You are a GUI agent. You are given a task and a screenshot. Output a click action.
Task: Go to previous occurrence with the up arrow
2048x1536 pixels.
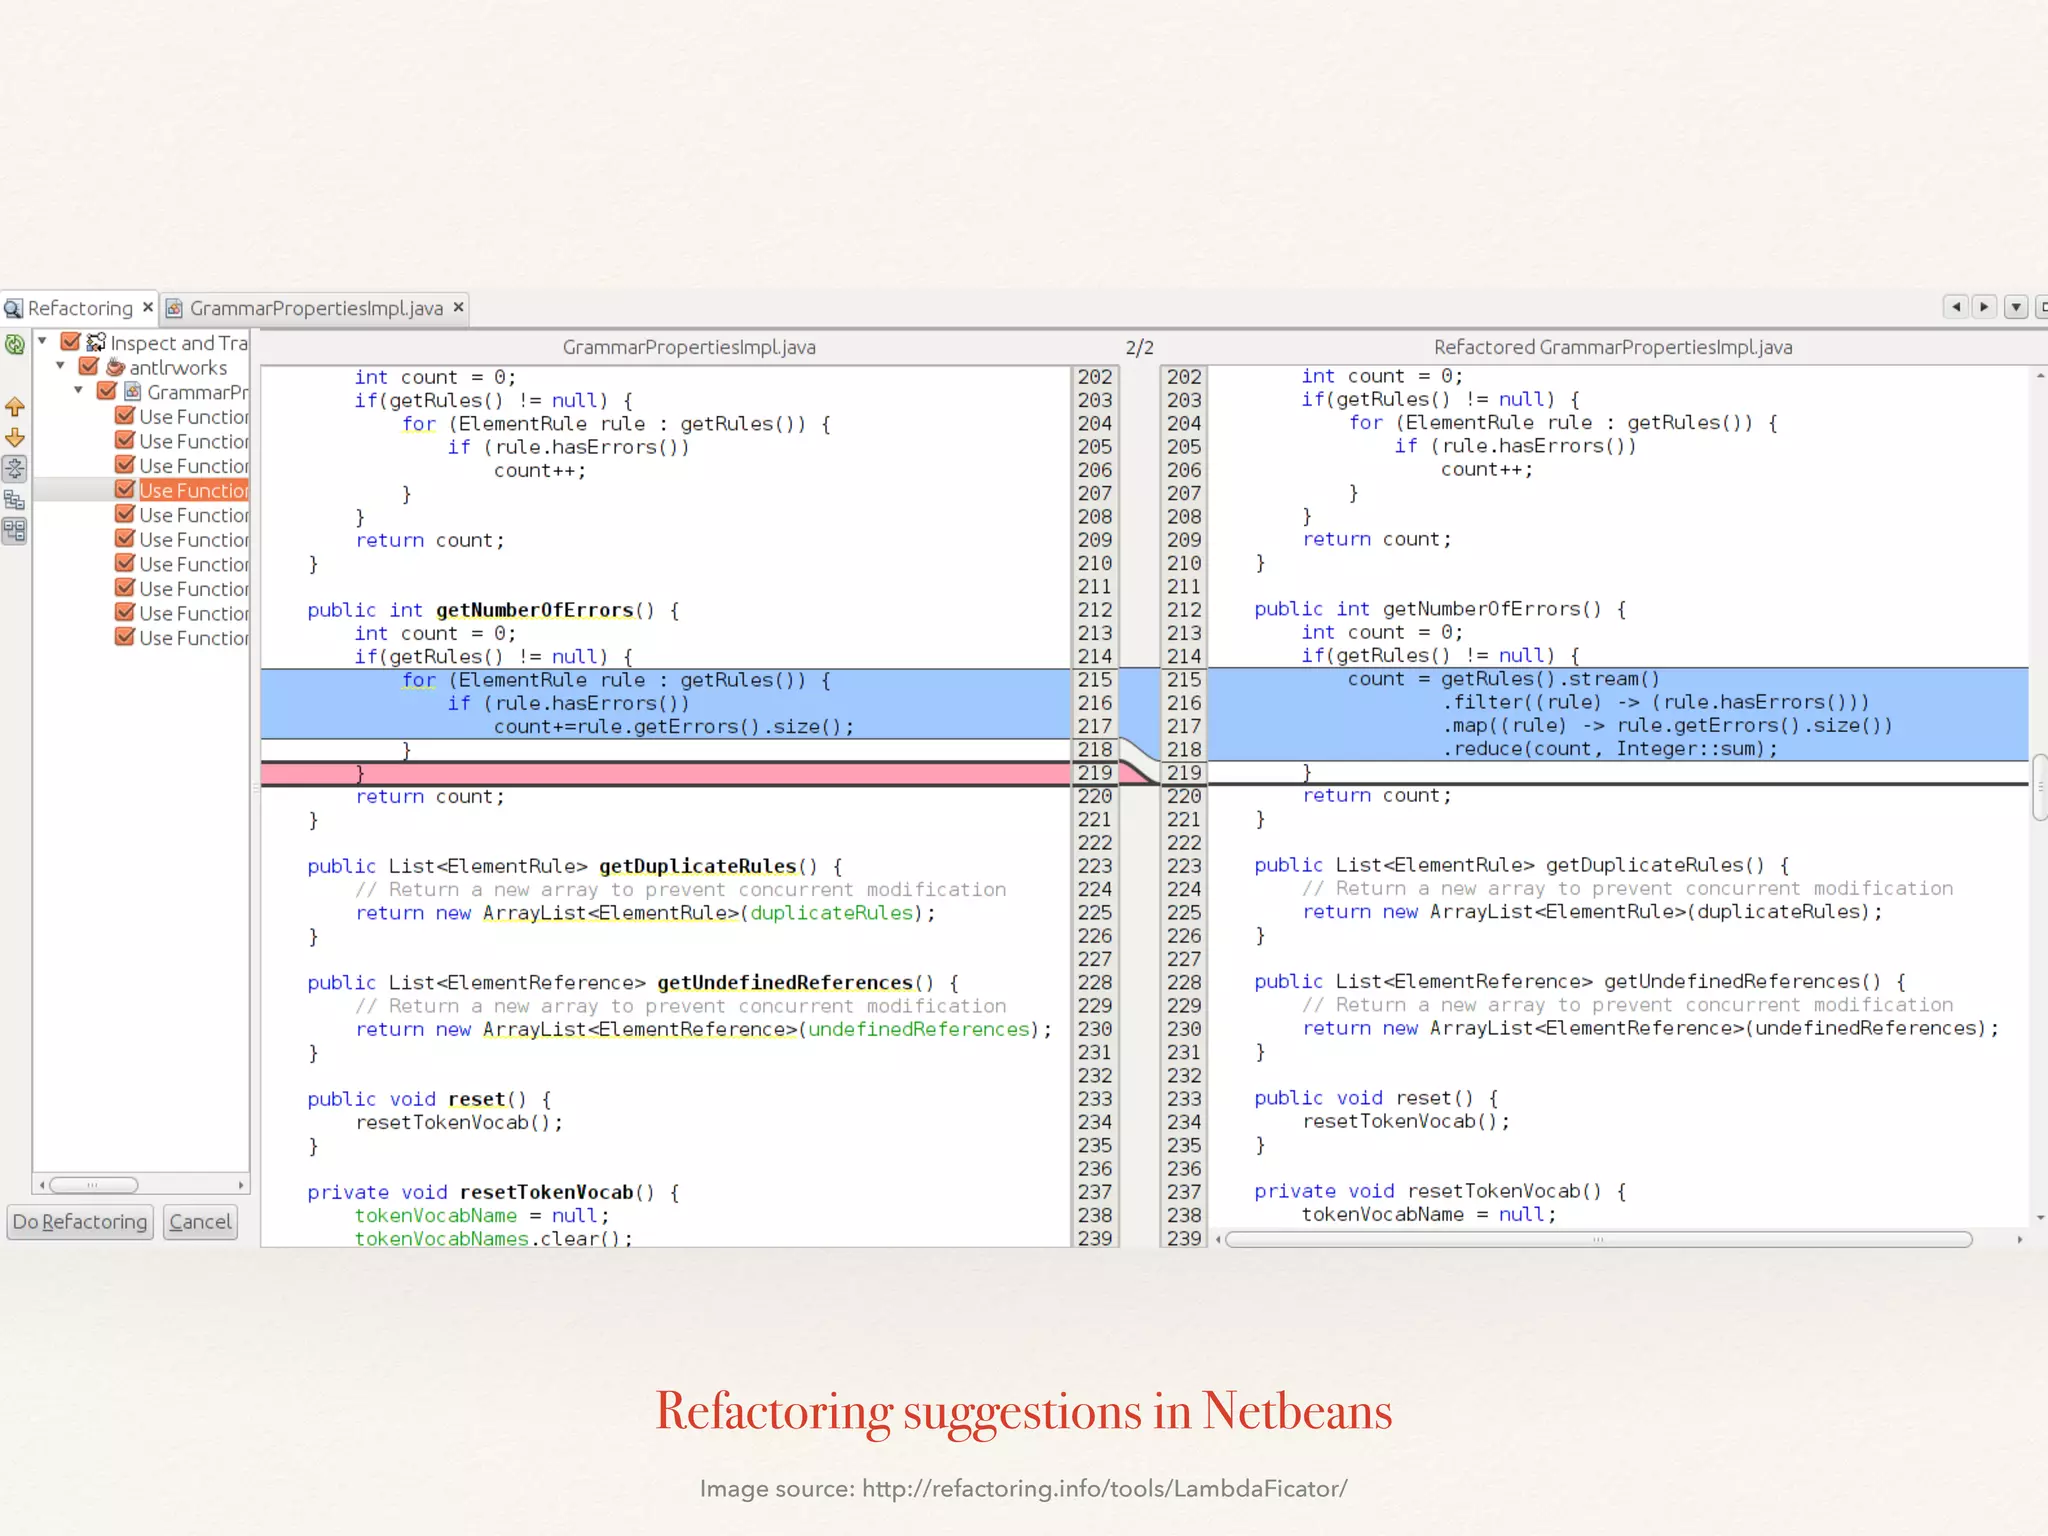pyautogui.click(x=15, y=407)
